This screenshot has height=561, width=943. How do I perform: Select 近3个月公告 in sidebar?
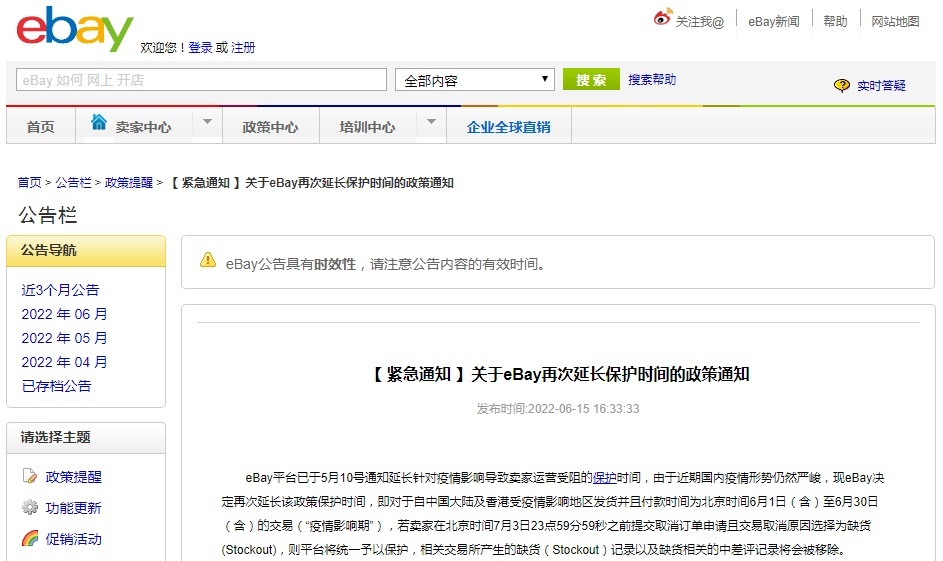[60, 290]
